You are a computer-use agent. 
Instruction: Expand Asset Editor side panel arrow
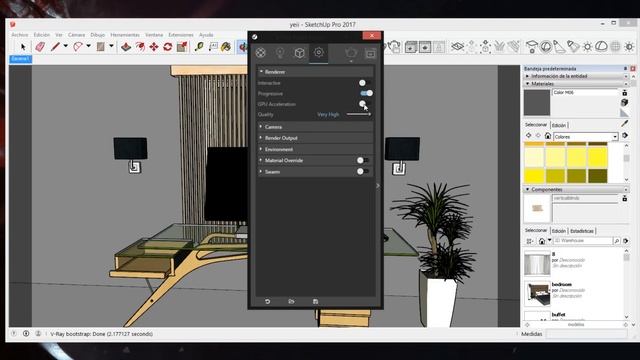378,186
